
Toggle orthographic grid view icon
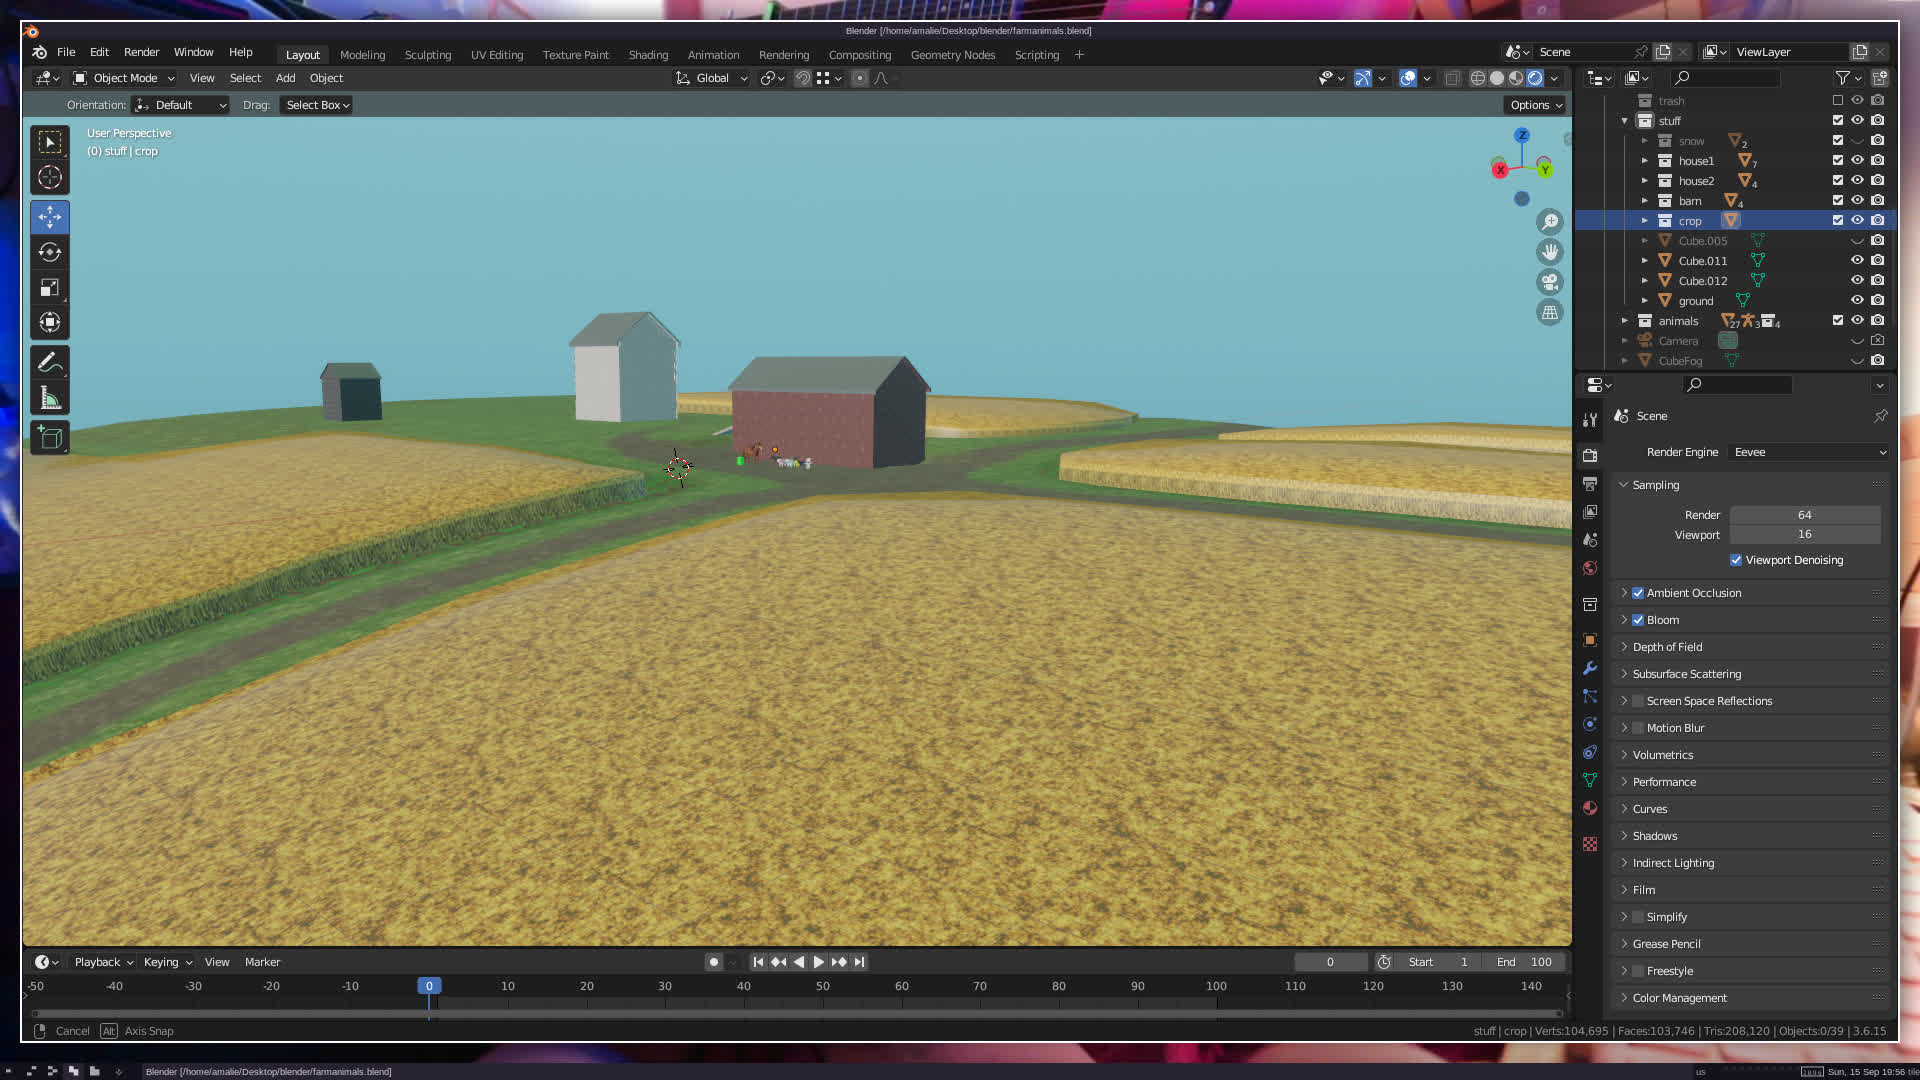point(1550,313)
